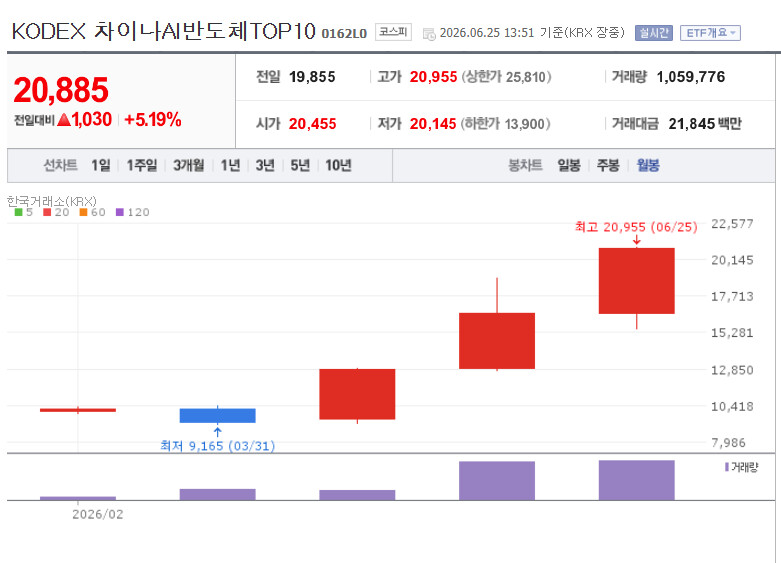Switch to 월봉 candlestick chart
The width and height of the screenshot is (781, 563).
point(648,165)
